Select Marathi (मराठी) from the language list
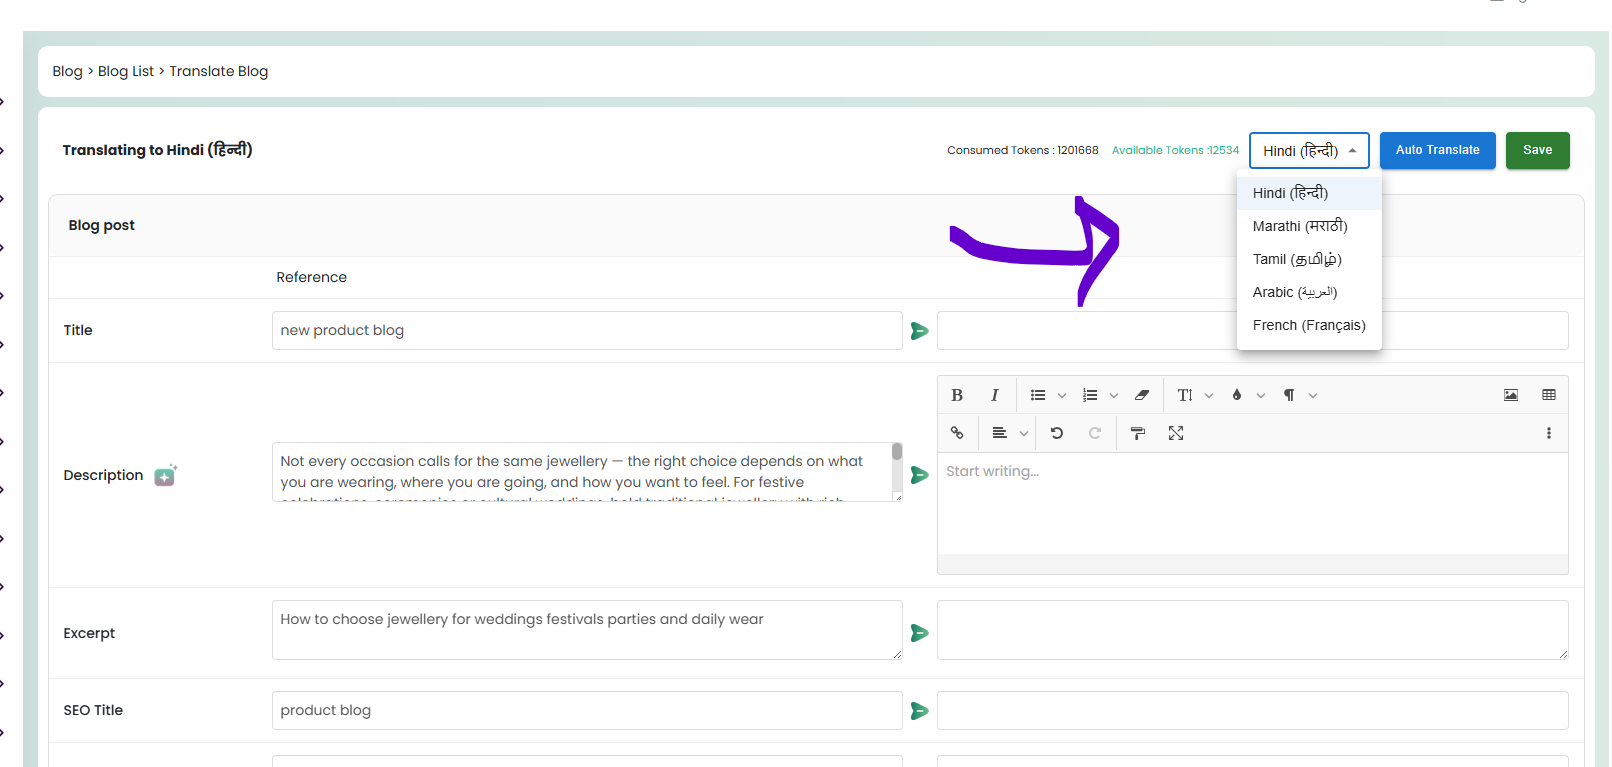 click(x=1309, y=226)
